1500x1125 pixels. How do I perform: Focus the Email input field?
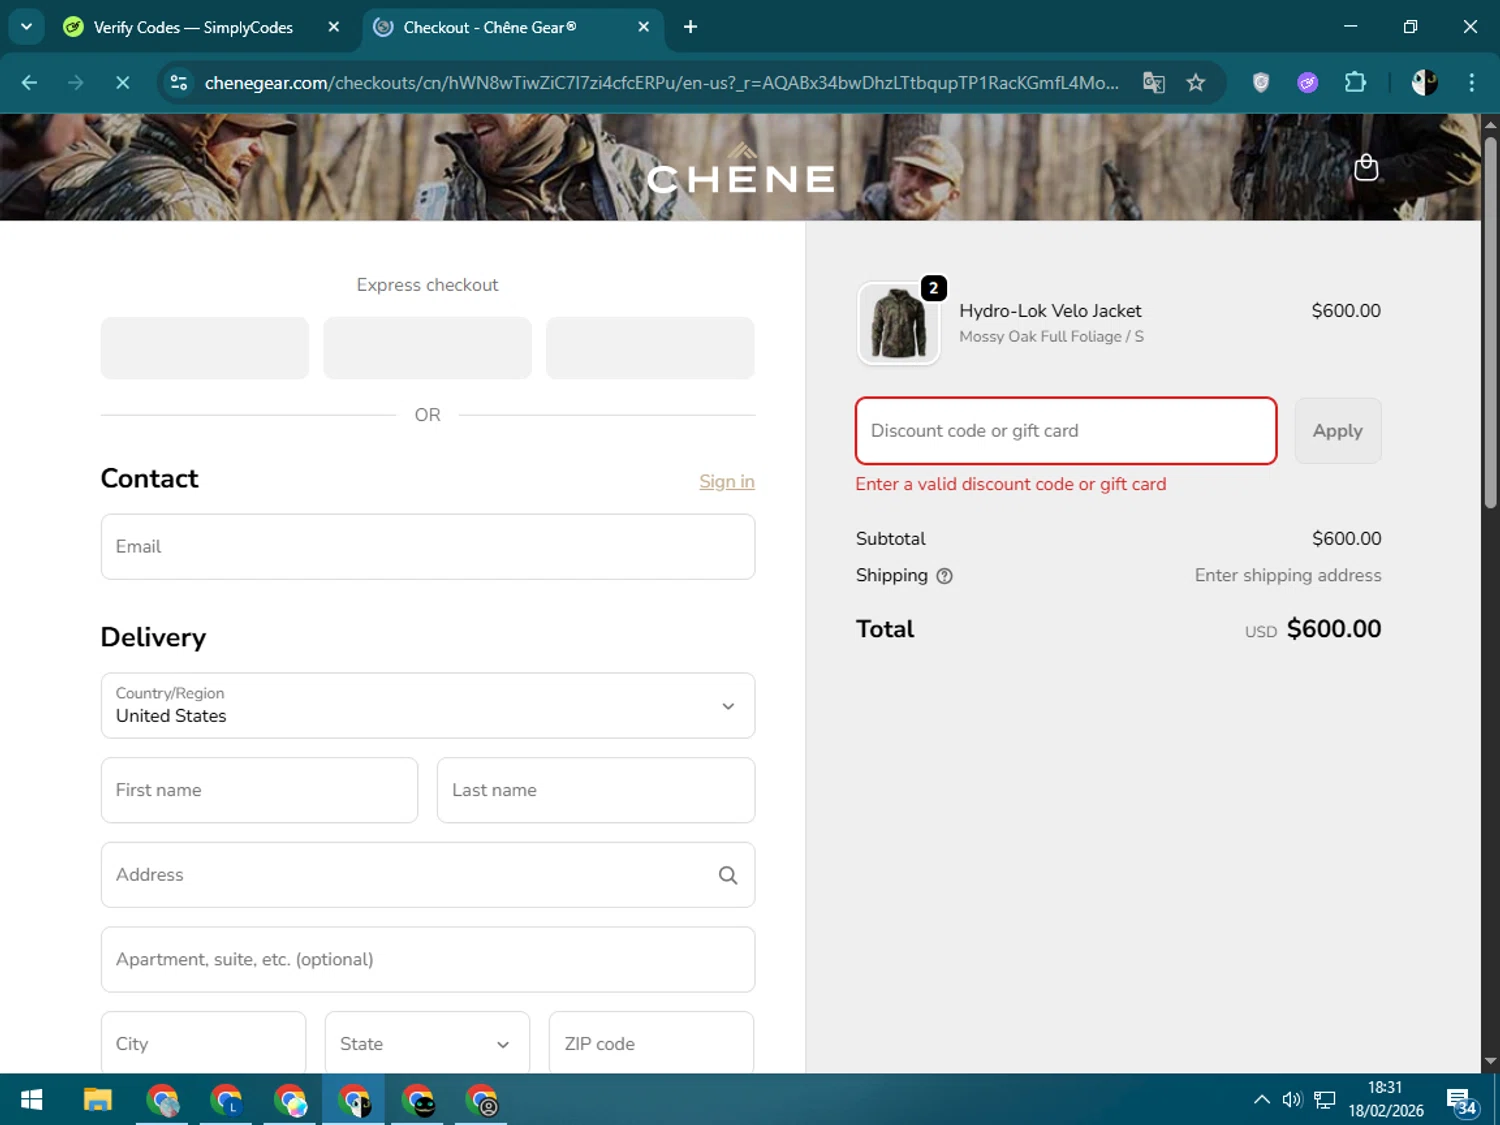point(428,547)
